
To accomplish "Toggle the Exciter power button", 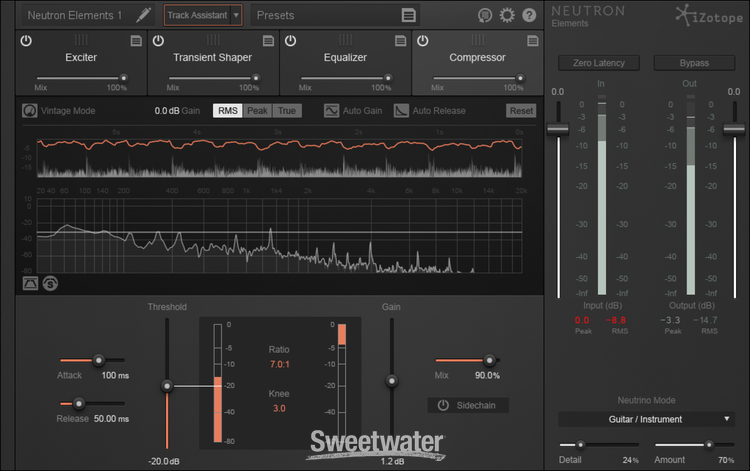I will (x=26, y=41).
